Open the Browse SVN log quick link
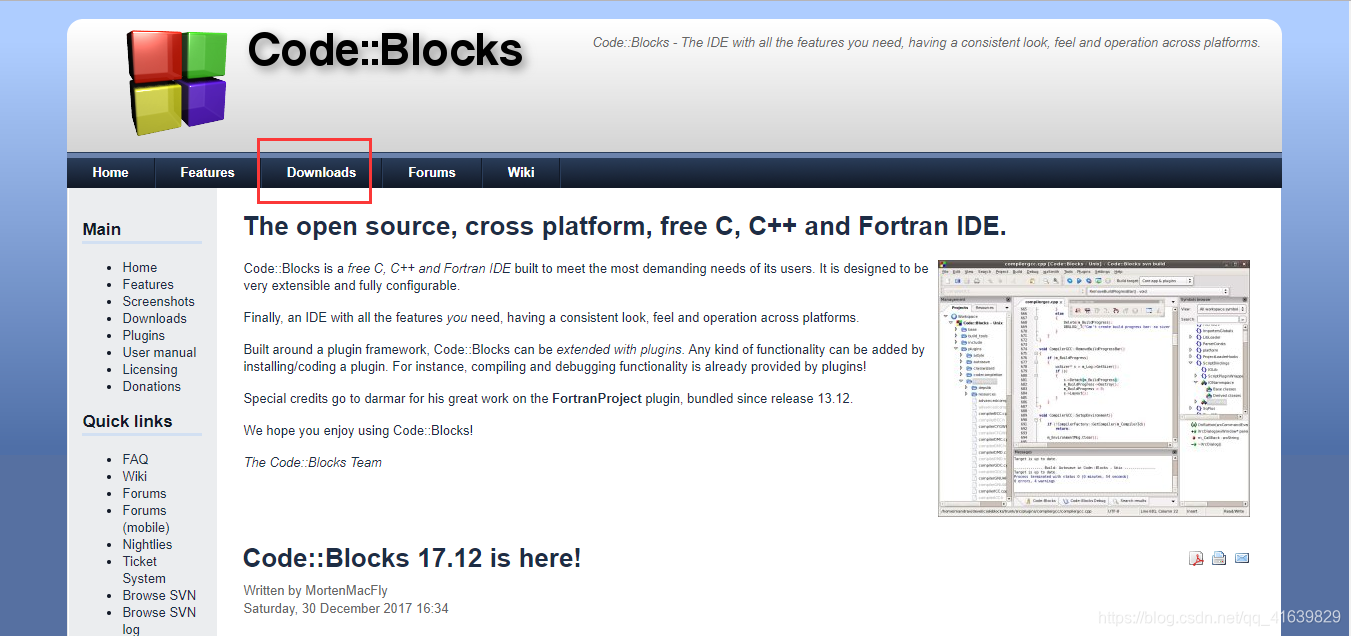1351x636 pixels. (160, 620)
